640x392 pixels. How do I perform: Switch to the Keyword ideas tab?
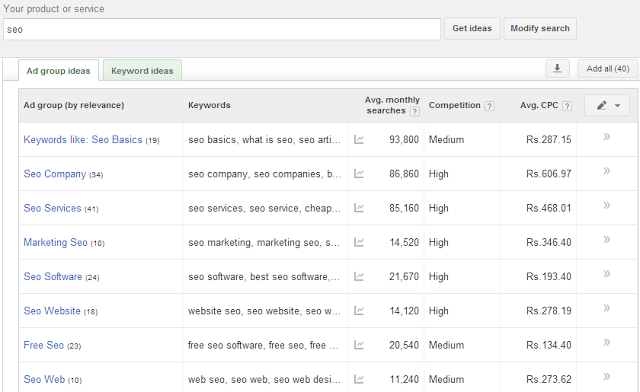tap(142, 70)
